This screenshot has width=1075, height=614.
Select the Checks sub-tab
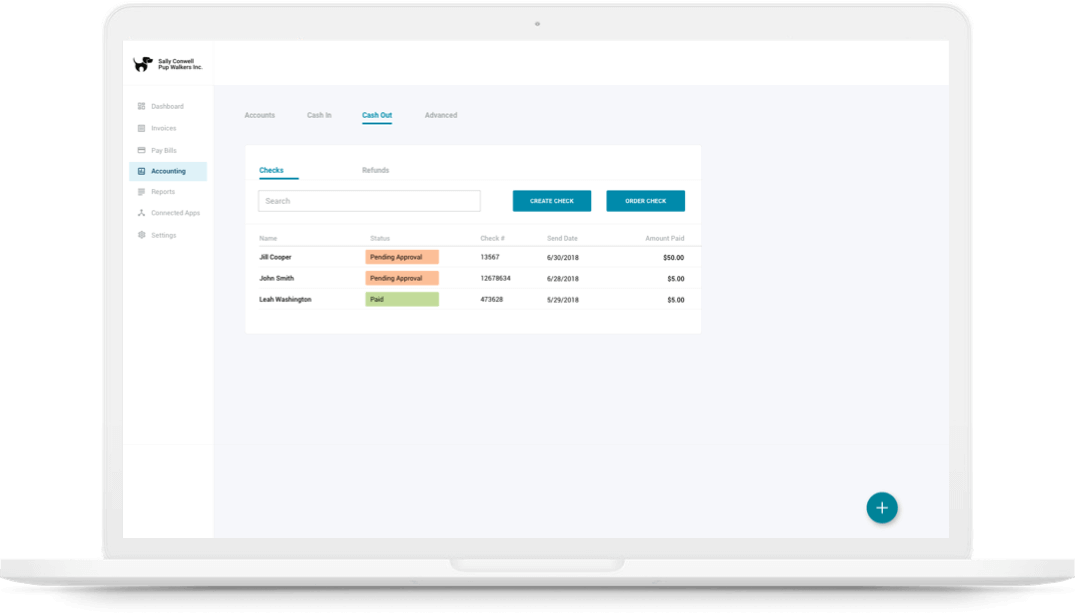coord(271,171)
